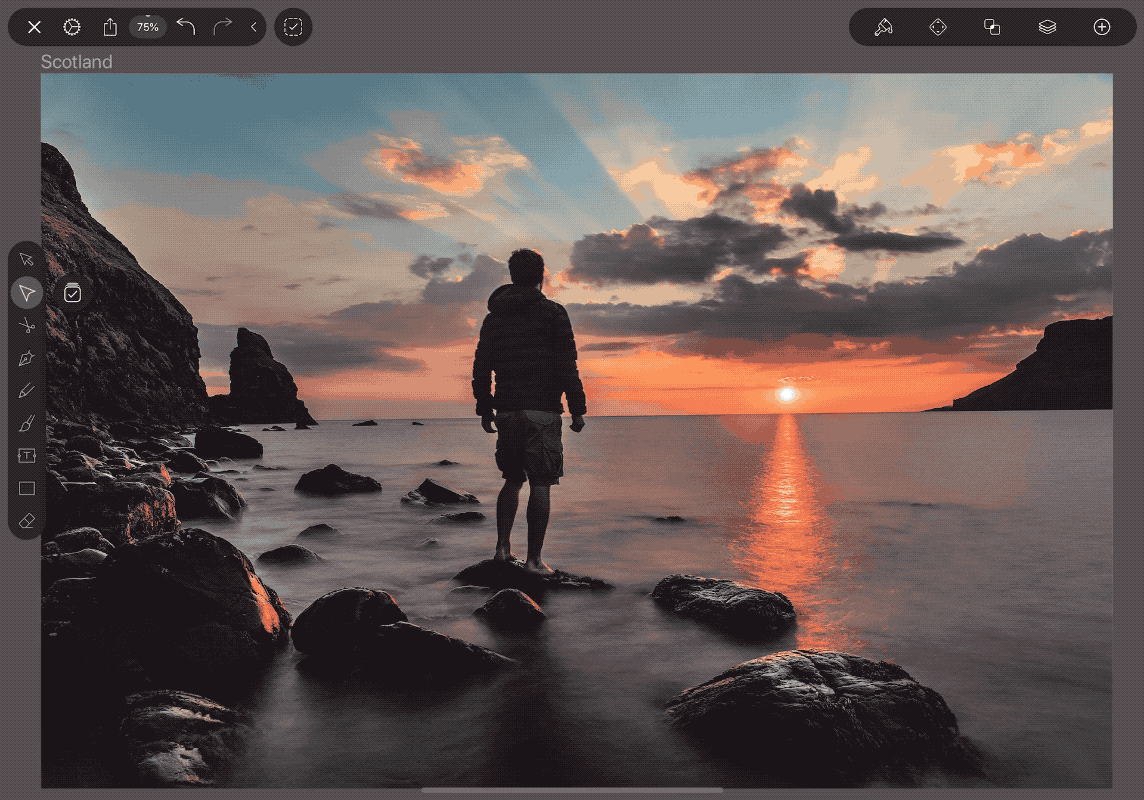The image size is (1144, 800).
Task: Open the Arrange inspector tab
Action: coord(938,27)
